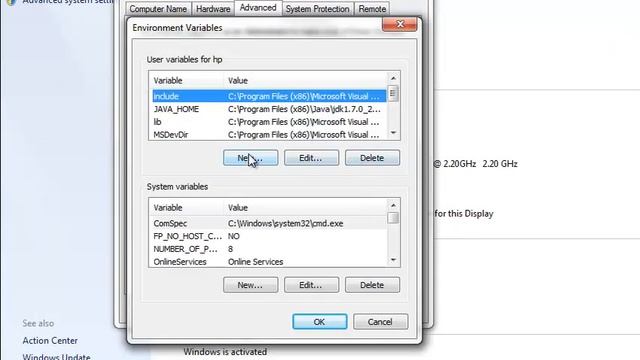The width and height of the screenshot is (640, 360).
Task: Select the lib user variable row
Action: 269,122
